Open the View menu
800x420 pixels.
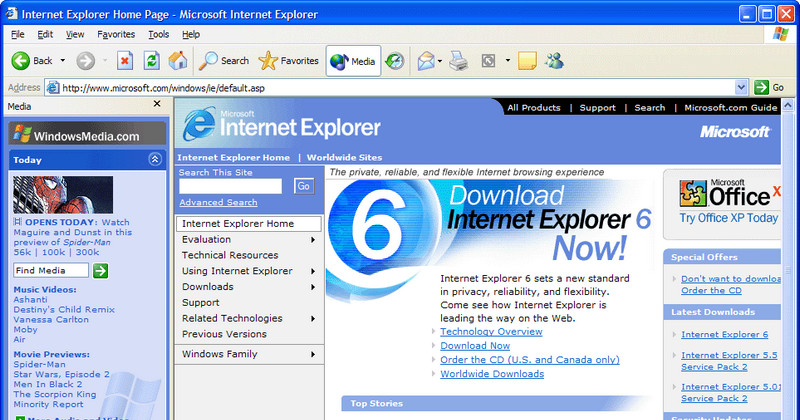click(75, 34)
